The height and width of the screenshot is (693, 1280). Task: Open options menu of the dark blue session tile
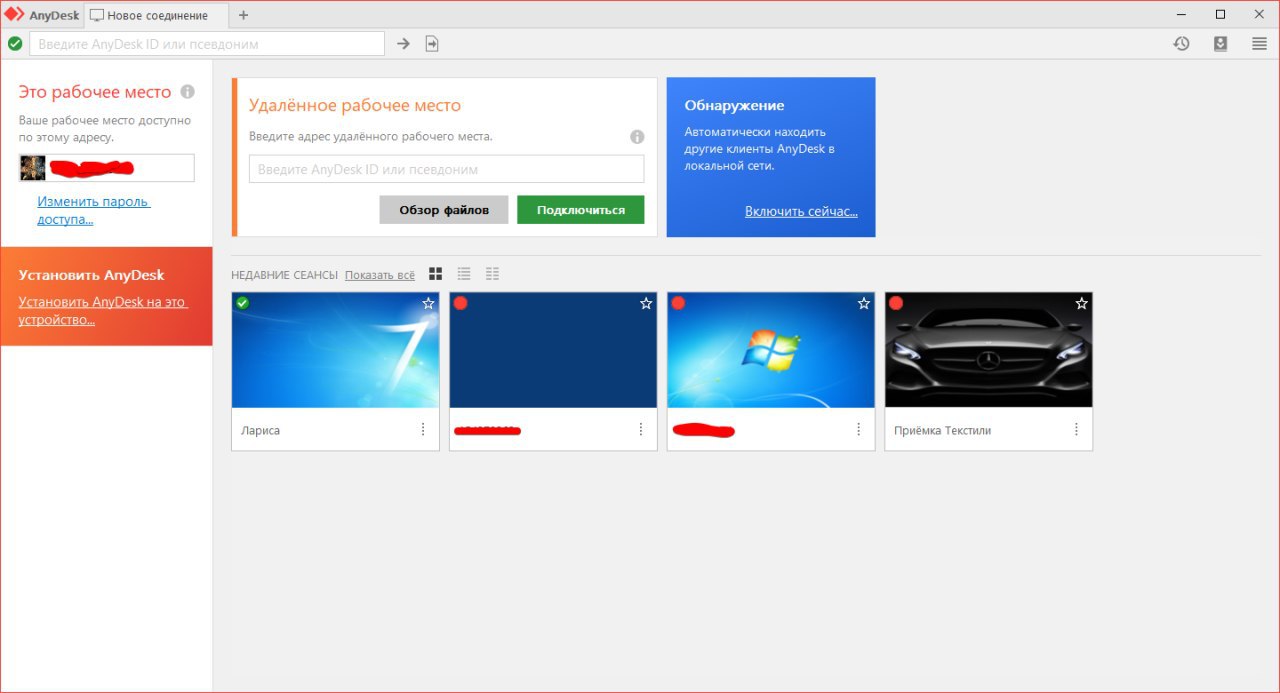point(641,430)
